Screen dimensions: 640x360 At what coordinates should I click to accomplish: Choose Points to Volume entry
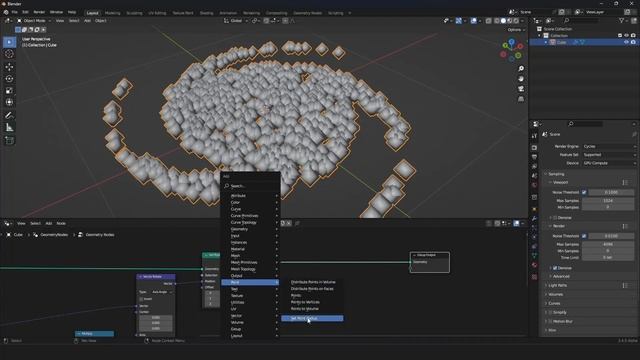coord(312,309)
